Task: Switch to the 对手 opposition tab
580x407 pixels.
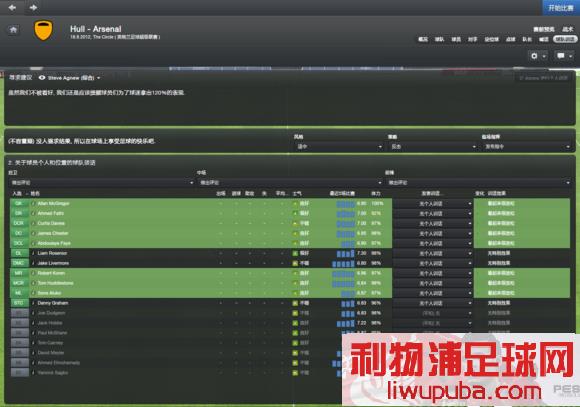Action: pos(472,39)
